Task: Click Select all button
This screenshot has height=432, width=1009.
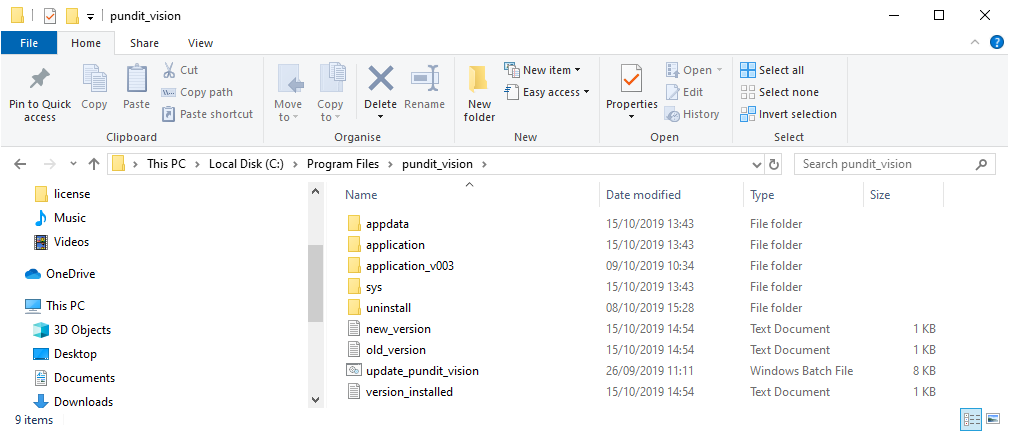Action: tap(772, 70)
